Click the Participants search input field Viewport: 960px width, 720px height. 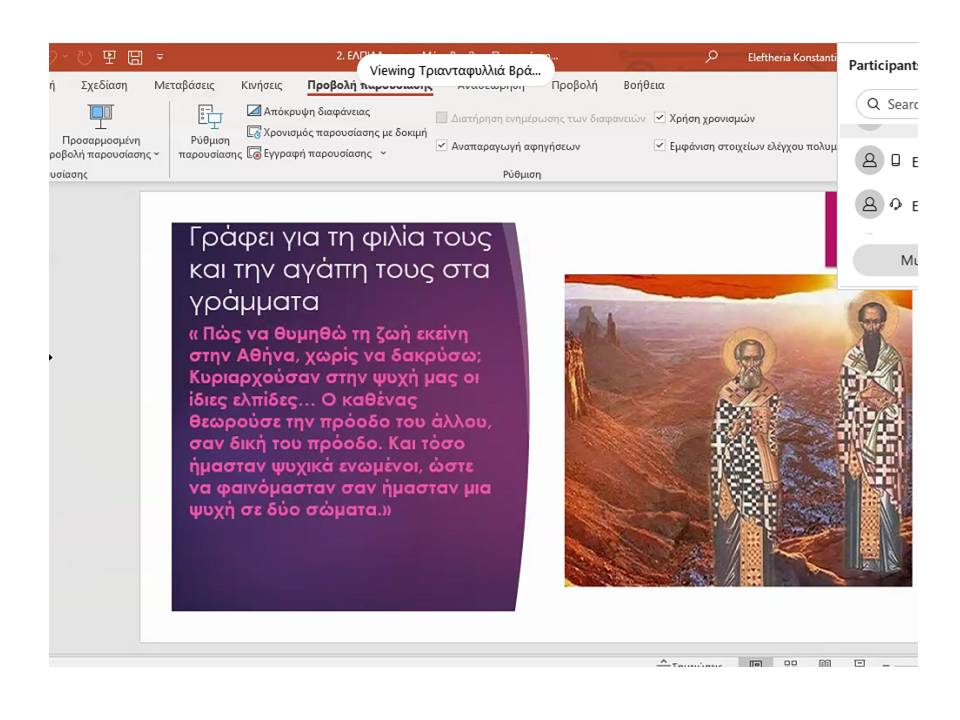[x=900, y=104]
